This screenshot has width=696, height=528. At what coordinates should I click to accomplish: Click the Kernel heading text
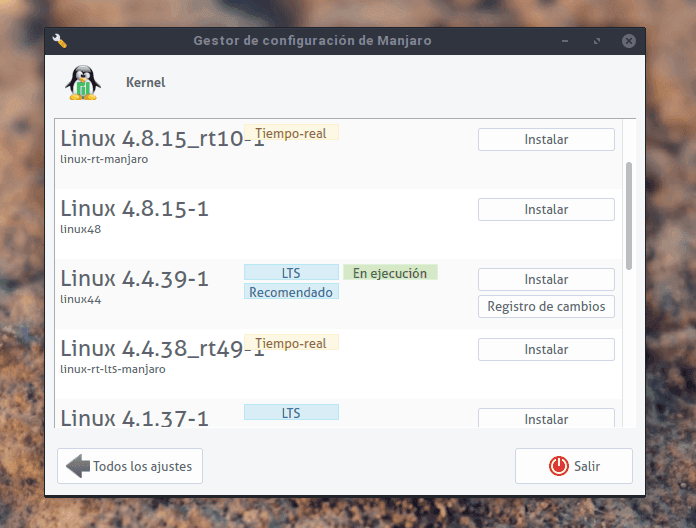[146, 83]
